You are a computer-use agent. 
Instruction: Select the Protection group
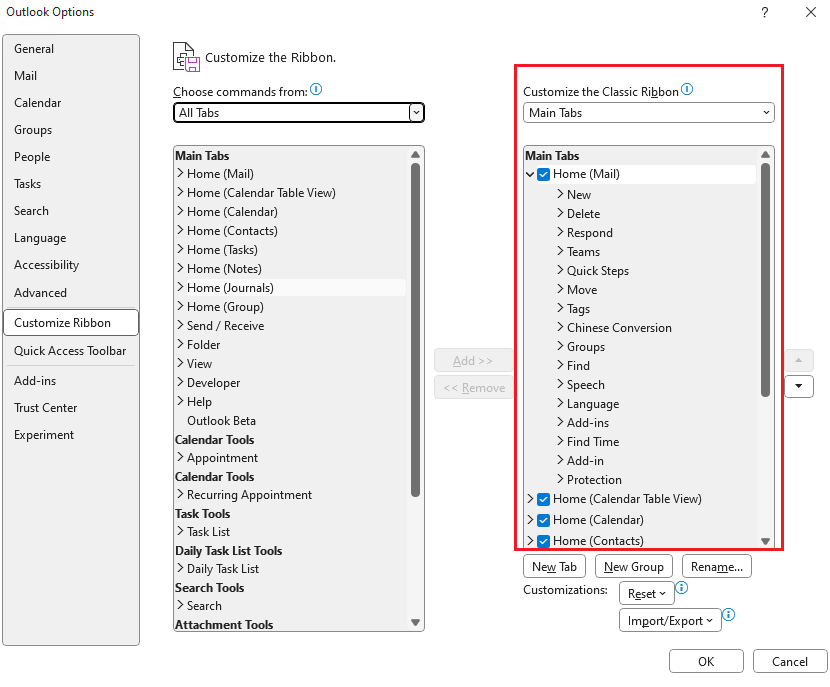pos(594,480)
